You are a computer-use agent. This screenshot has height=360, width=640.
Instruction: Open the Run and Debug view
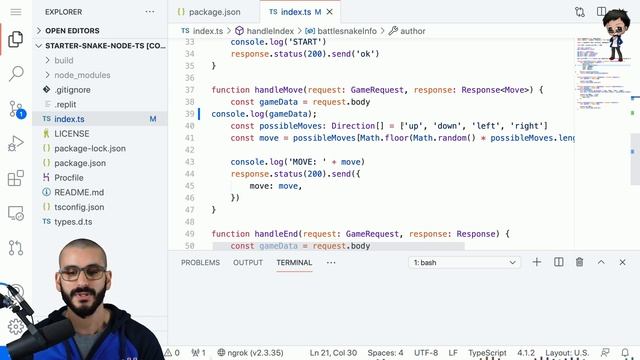coord(16,144)
